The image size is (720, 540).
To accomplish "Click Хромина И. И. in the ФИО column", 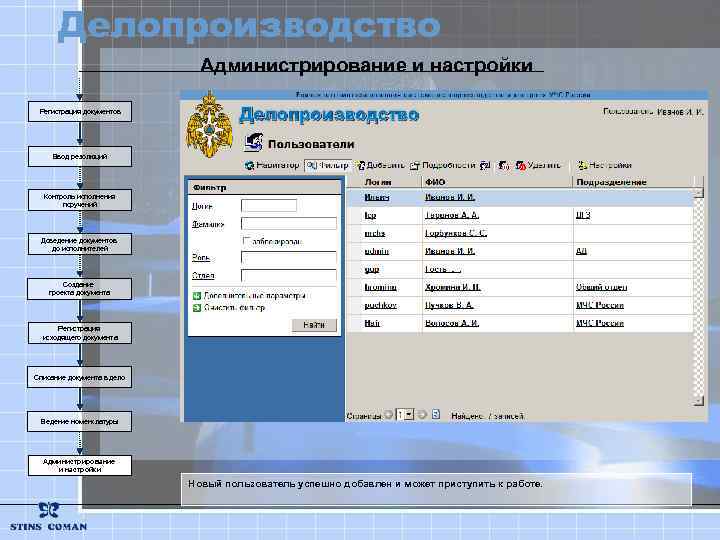I will point(453,287).
